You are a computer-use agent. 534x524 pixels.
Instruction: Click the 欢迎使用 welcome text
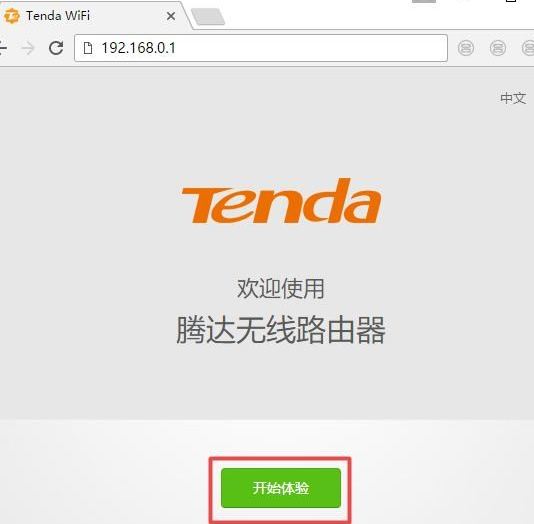(x=281, y=289)
